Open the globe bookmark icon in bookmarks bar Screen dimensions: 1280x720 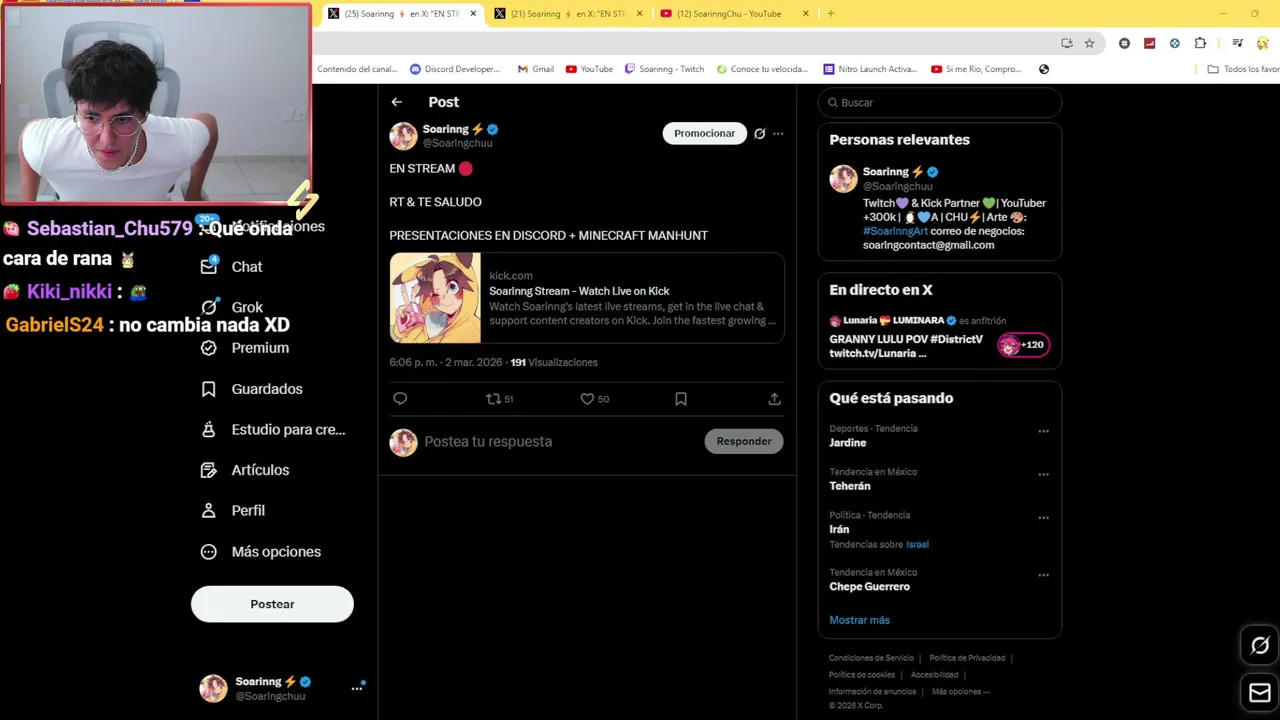coord(1044,69)
